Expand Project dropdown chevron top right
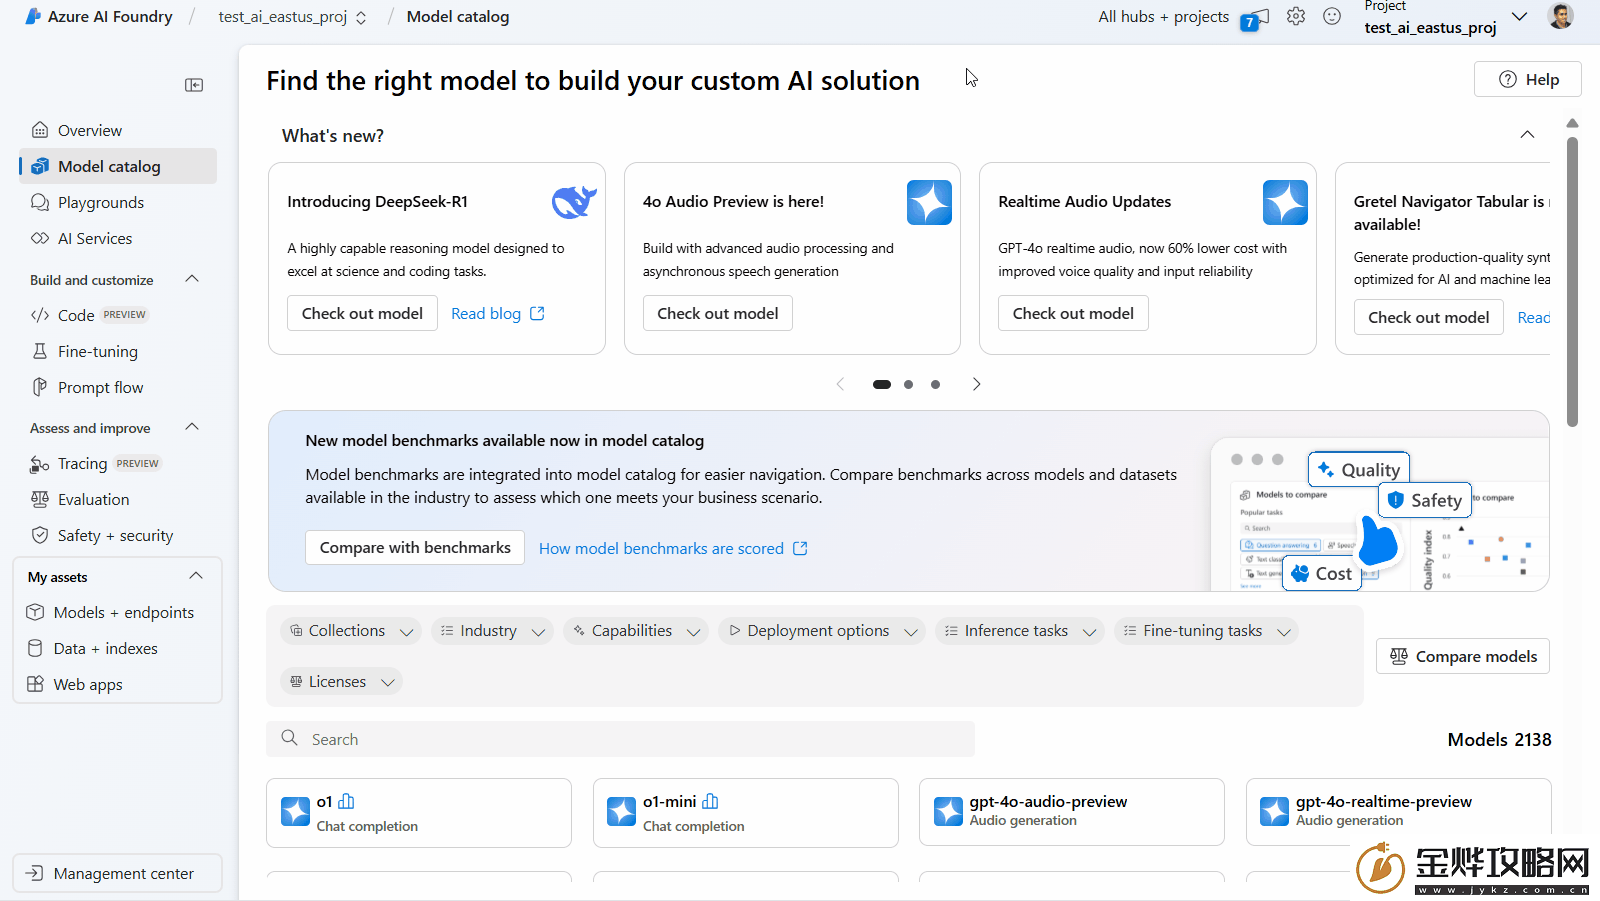The width and height of the screenshot is (1600, 901). [1519, 17]
